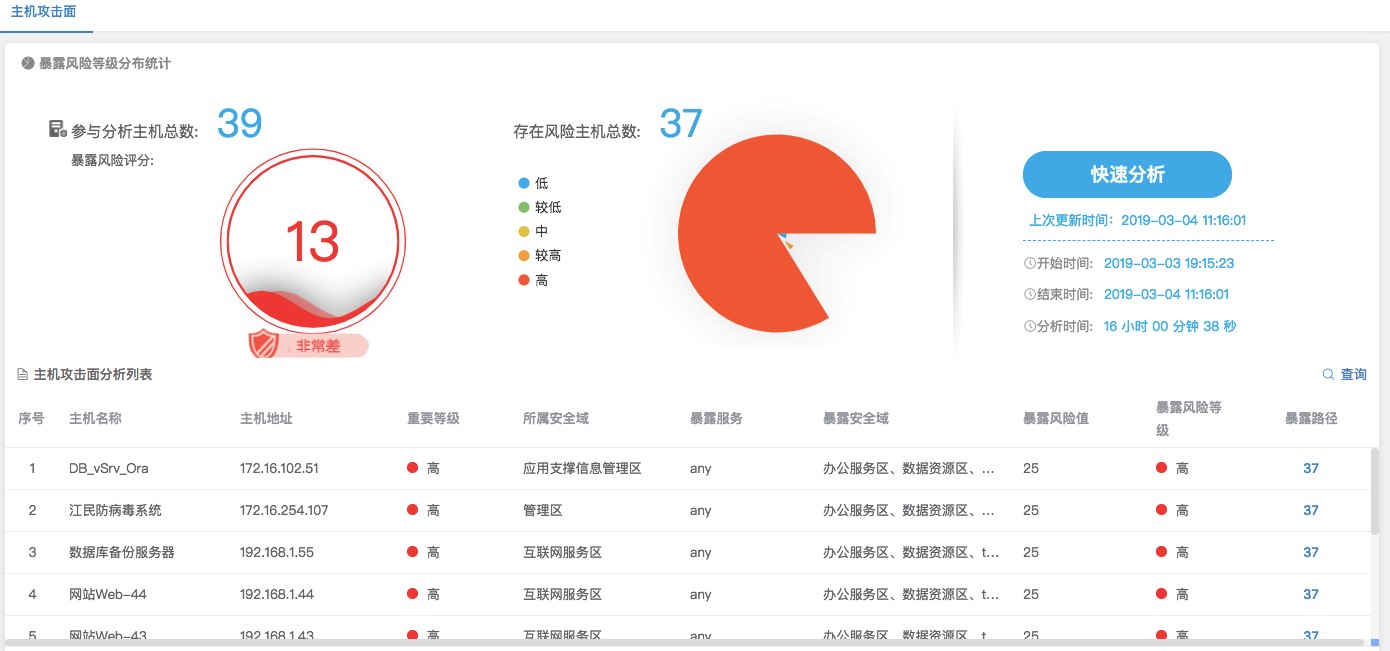Click the clock icon beside 结束时间
The image size is (1390, 651).
1030,295
